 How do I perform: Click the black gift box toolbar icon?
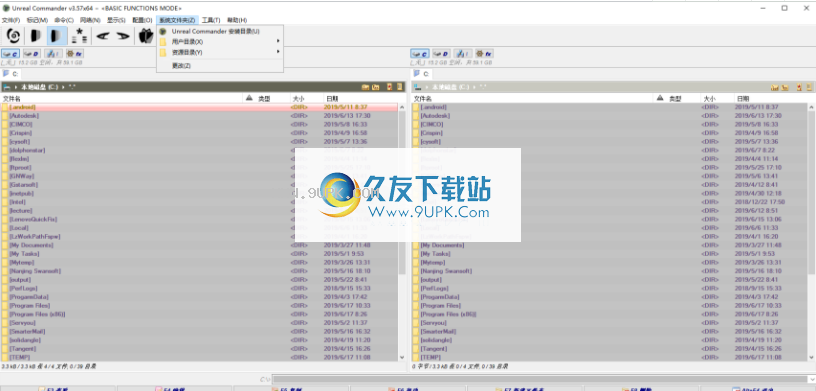[146, 36]
